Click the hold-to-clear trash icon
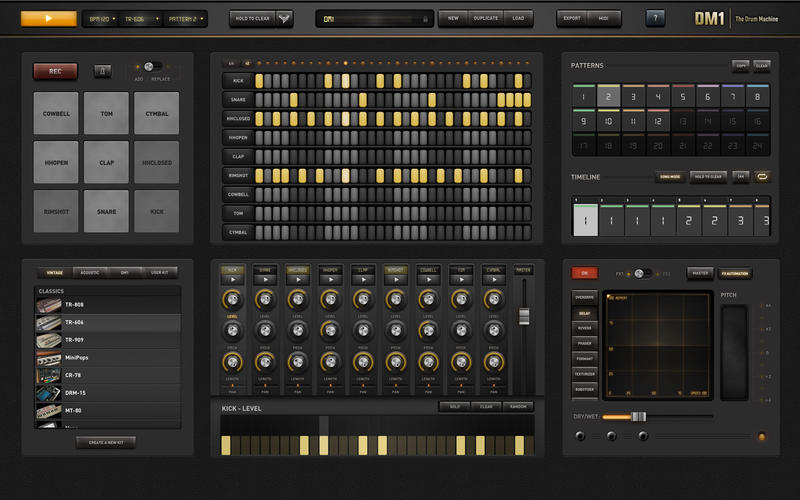The height and width of the screenshot is (500, 800). (x=285, y=18)
